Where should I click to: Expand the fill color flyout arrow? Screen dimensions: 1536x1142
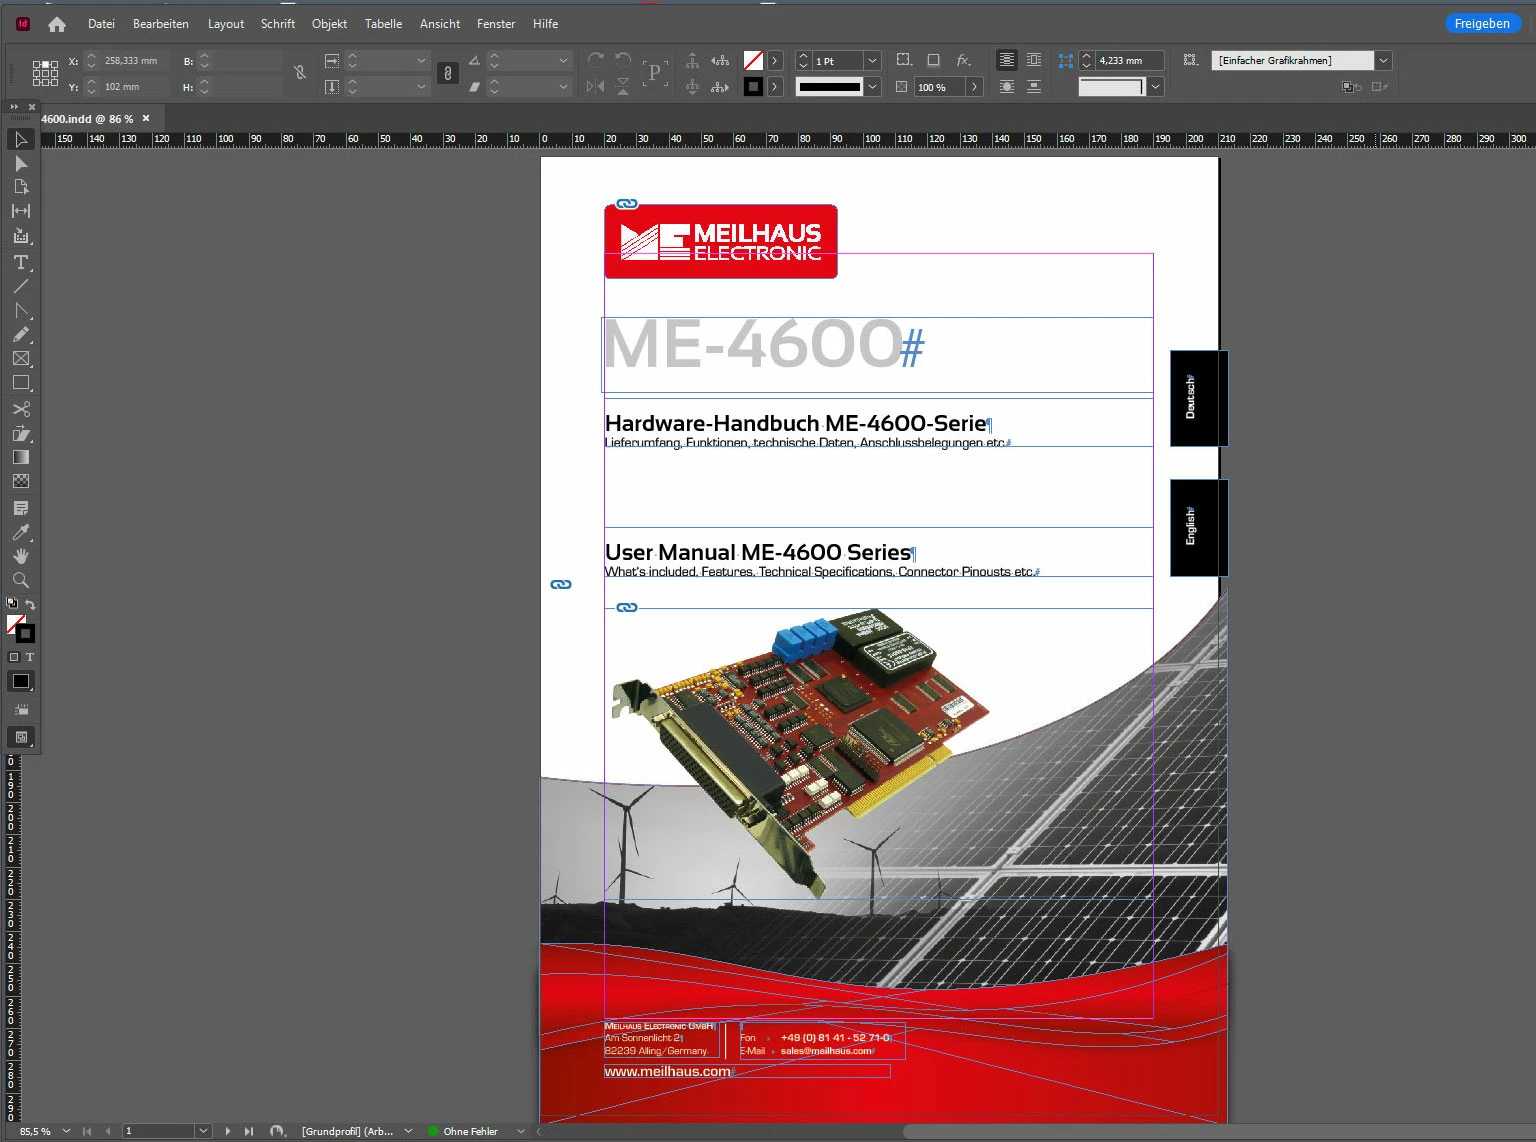tap(774, 61)
